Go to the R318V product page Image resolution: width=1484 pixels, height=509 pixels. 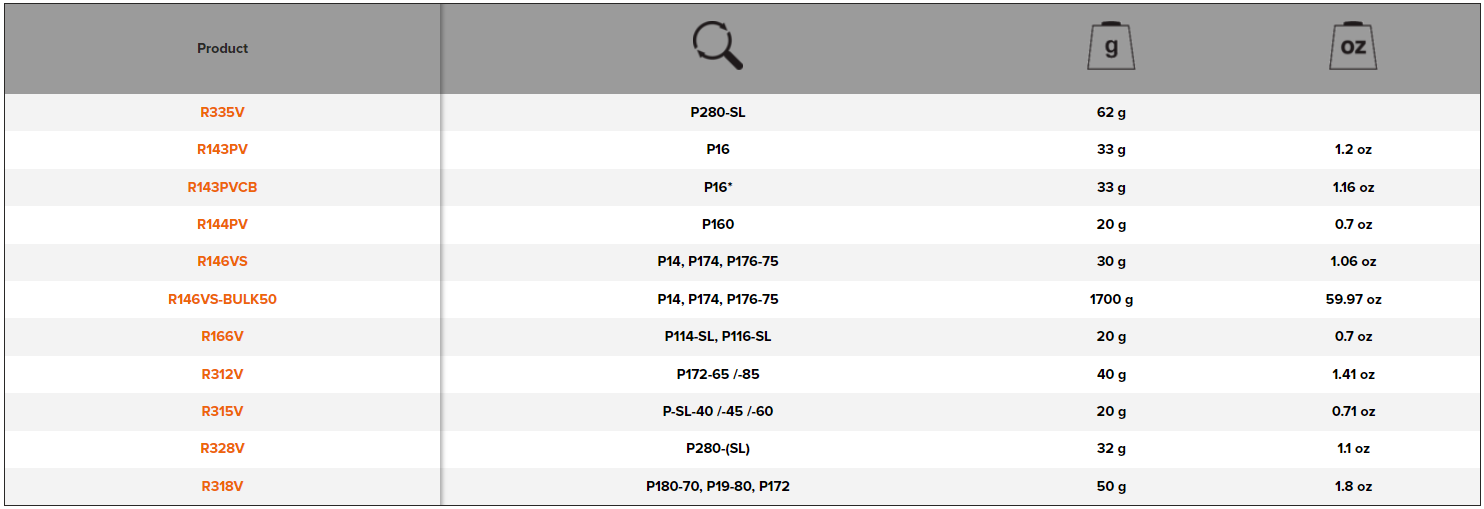point(222,486)
